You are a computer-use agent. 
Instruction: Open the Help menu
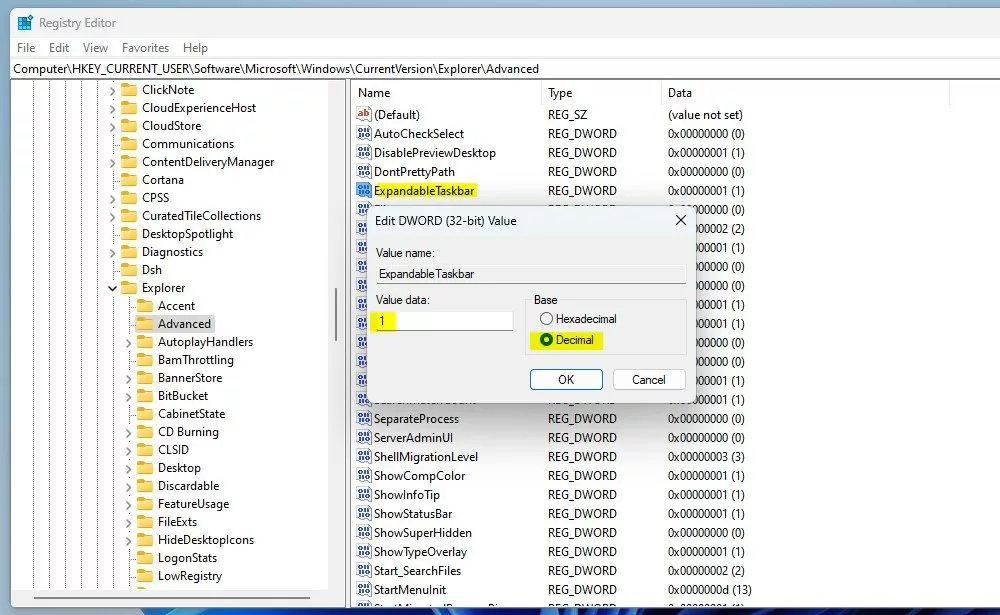tap(195, 48)
